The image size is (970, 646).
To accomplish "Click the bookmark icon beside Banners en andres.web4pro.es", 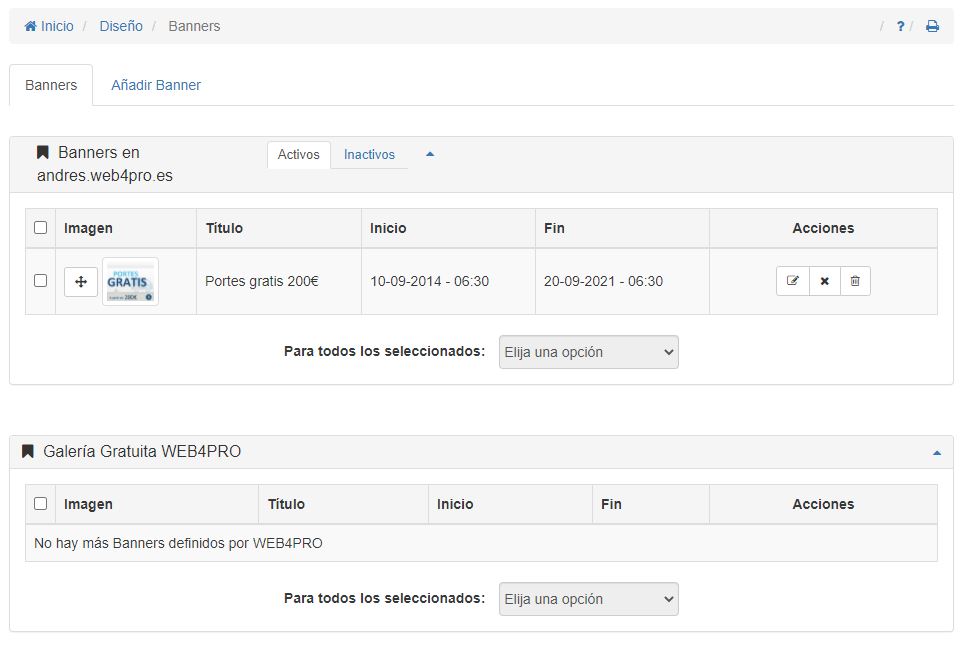I will pos(43,153).
